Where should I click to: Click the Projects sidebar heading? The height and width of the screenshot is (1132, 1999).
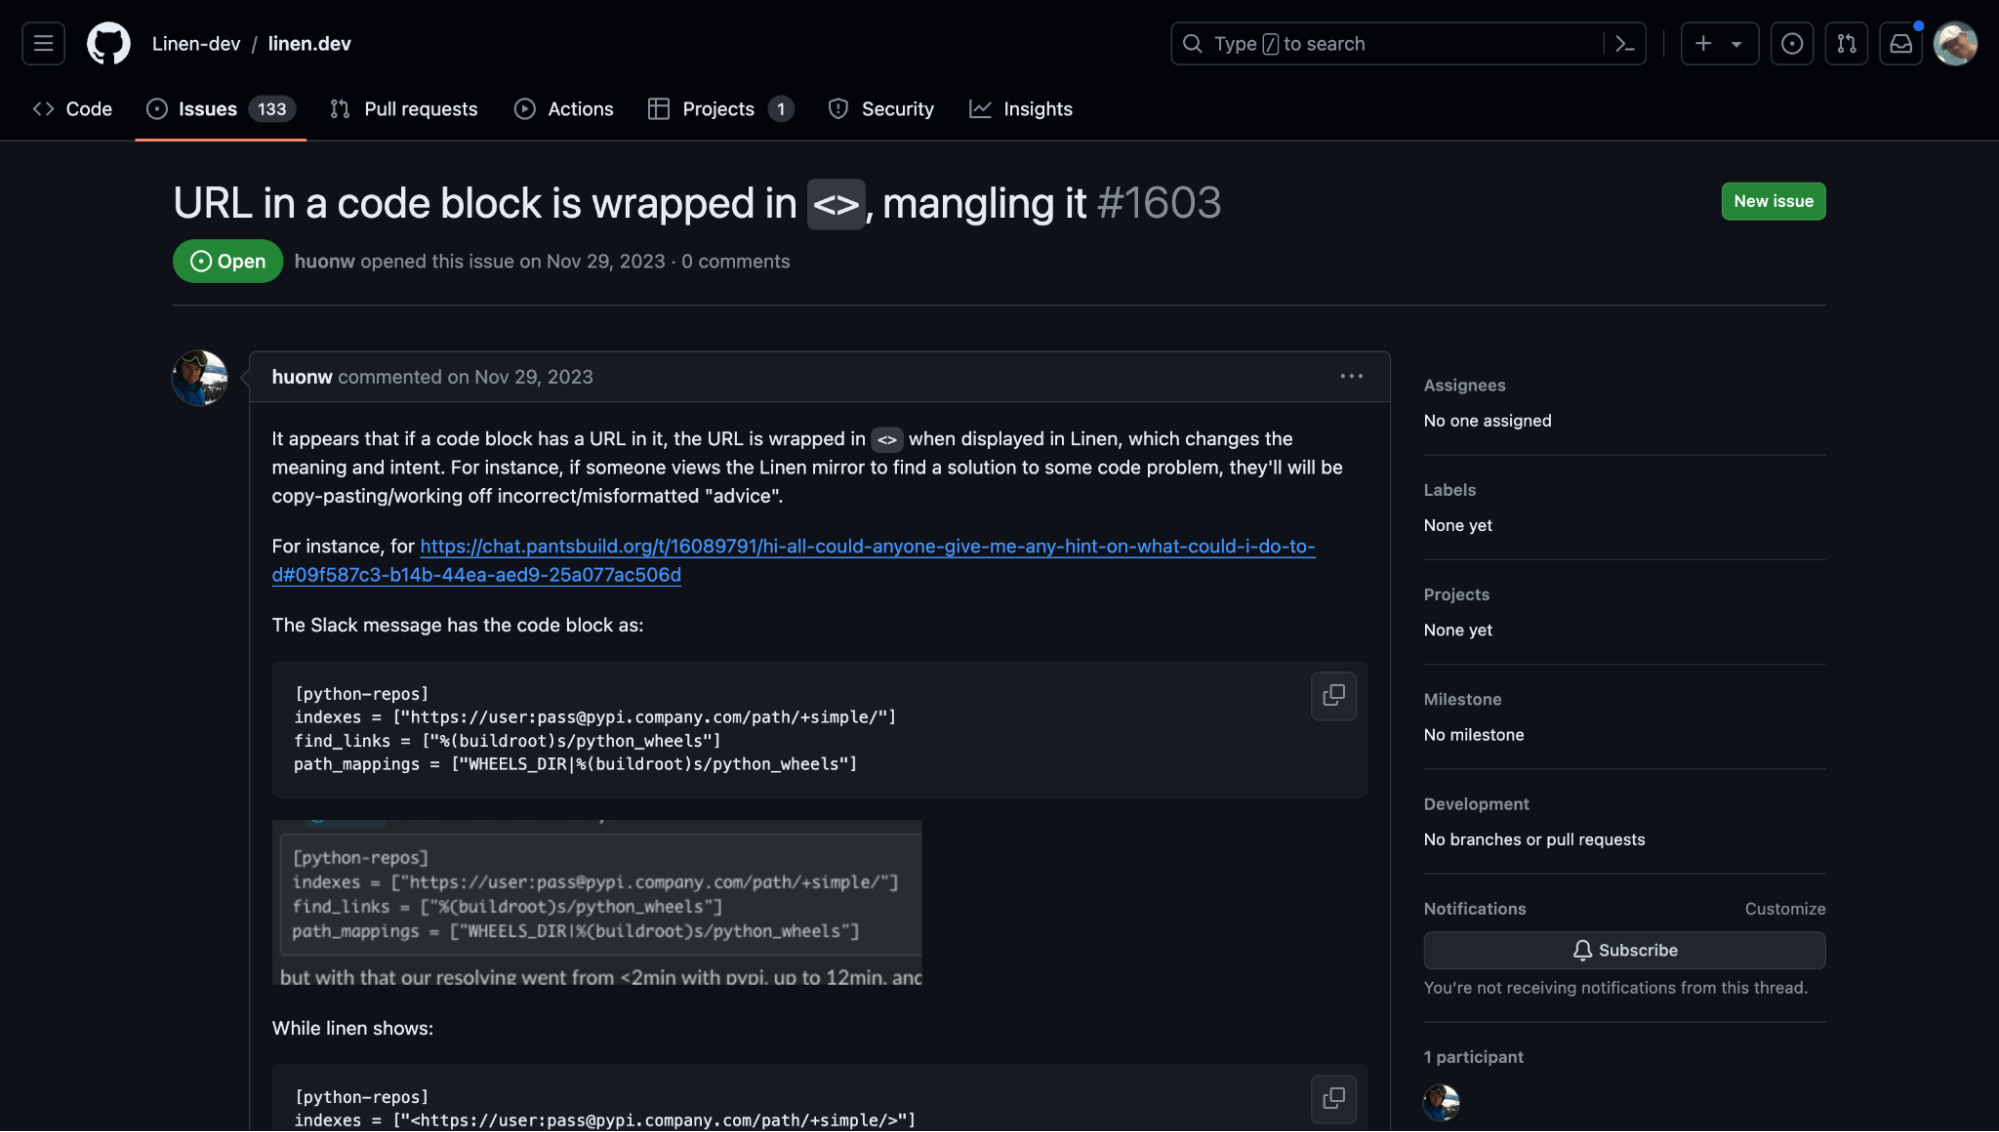[x=1456, y=595]
